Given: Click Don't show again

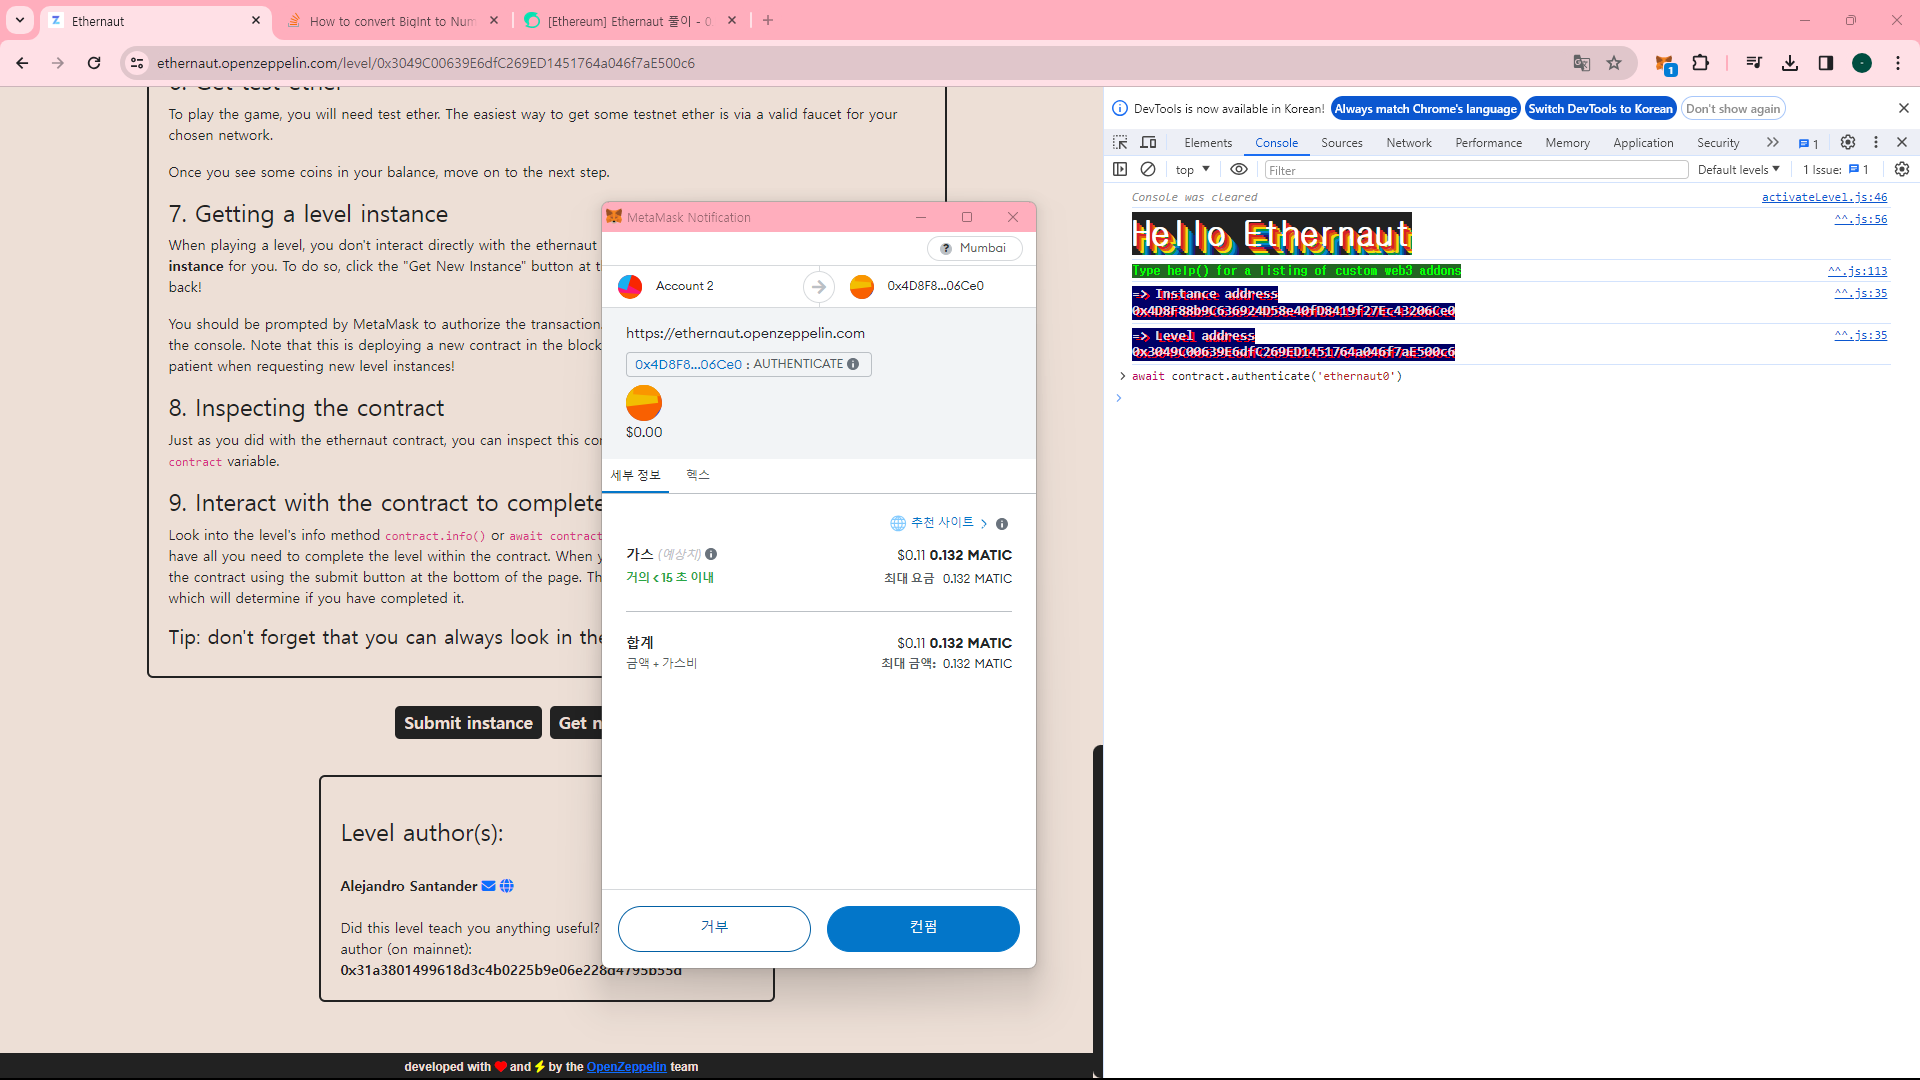Looking at the screenshot, I should (1733, 108).
